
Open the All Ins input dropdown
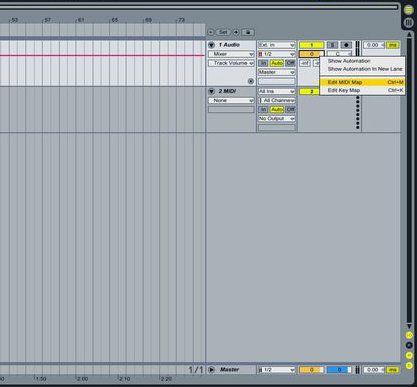point(277,91)
